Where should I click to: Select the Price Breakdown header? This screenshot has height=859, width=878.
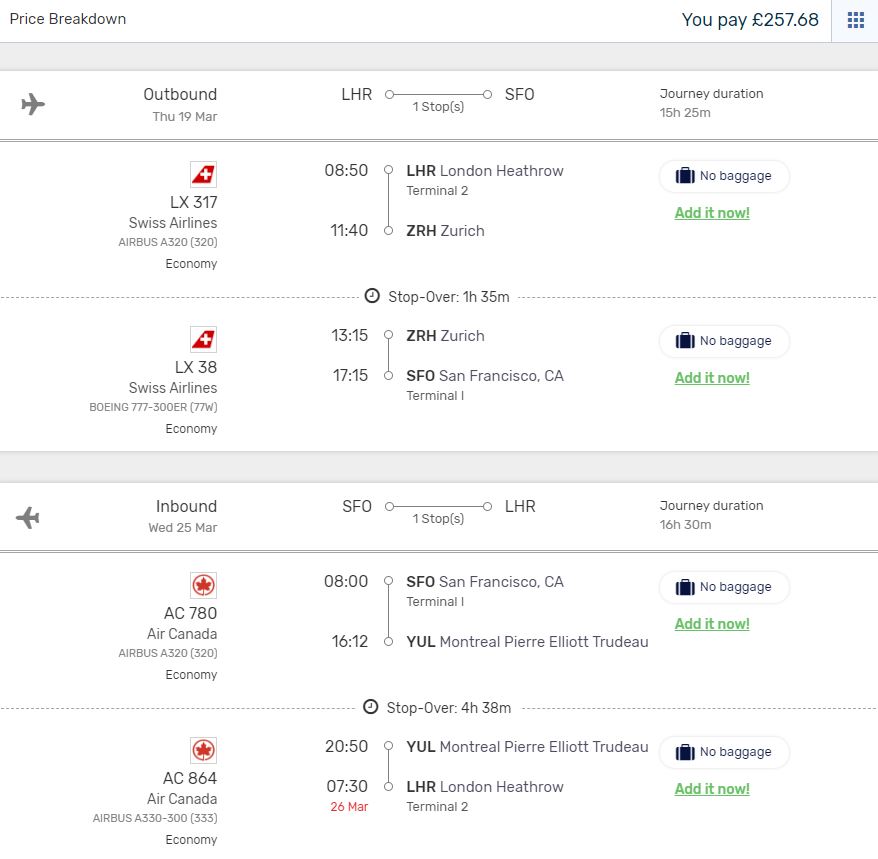[67, 19]
